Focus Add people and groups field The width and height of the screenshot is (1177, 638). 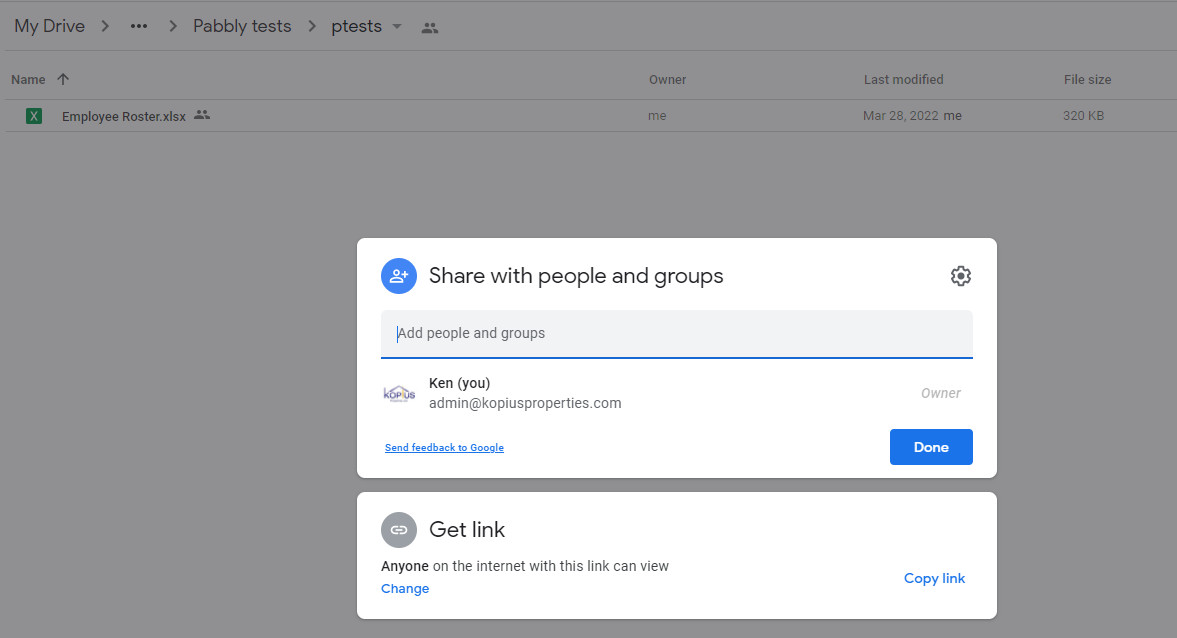[x=676, y=333]
